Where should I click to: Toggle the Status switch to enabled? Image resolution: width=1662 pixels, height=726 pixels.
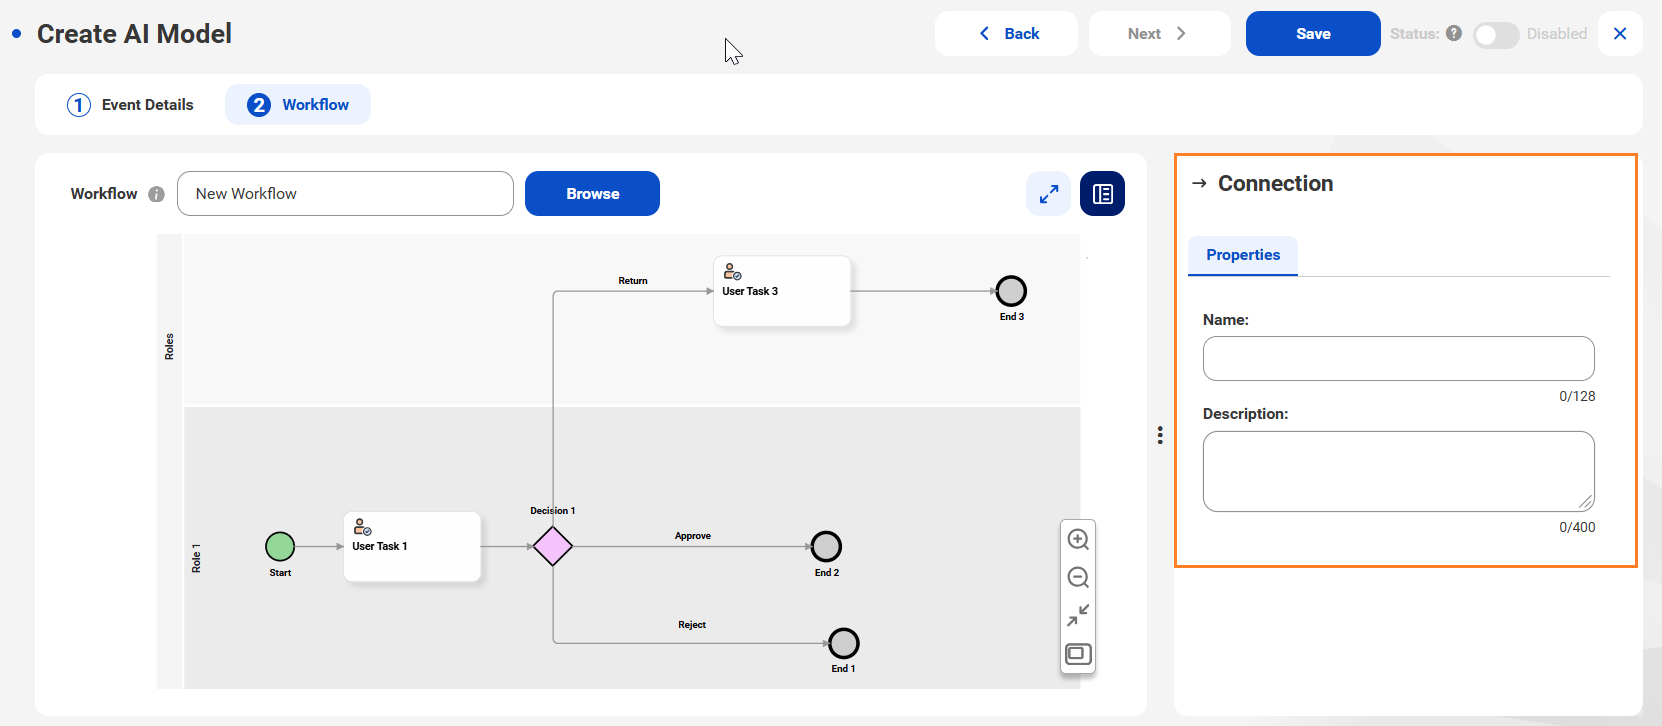1496,34
